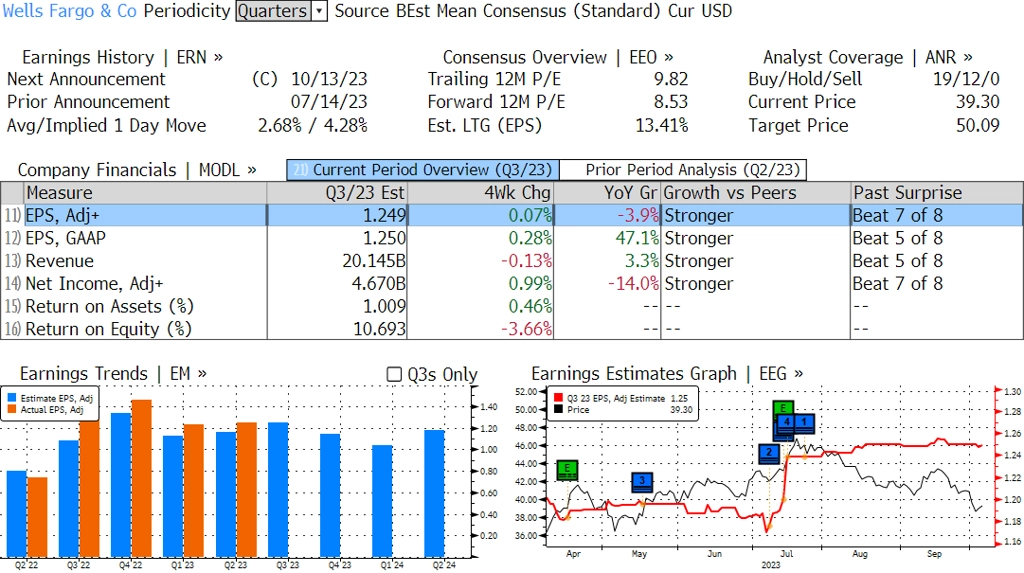The image size is (1024, 573).
Task: Click the Forward 12M P/E value 8.53
Action: click(671, 103)
